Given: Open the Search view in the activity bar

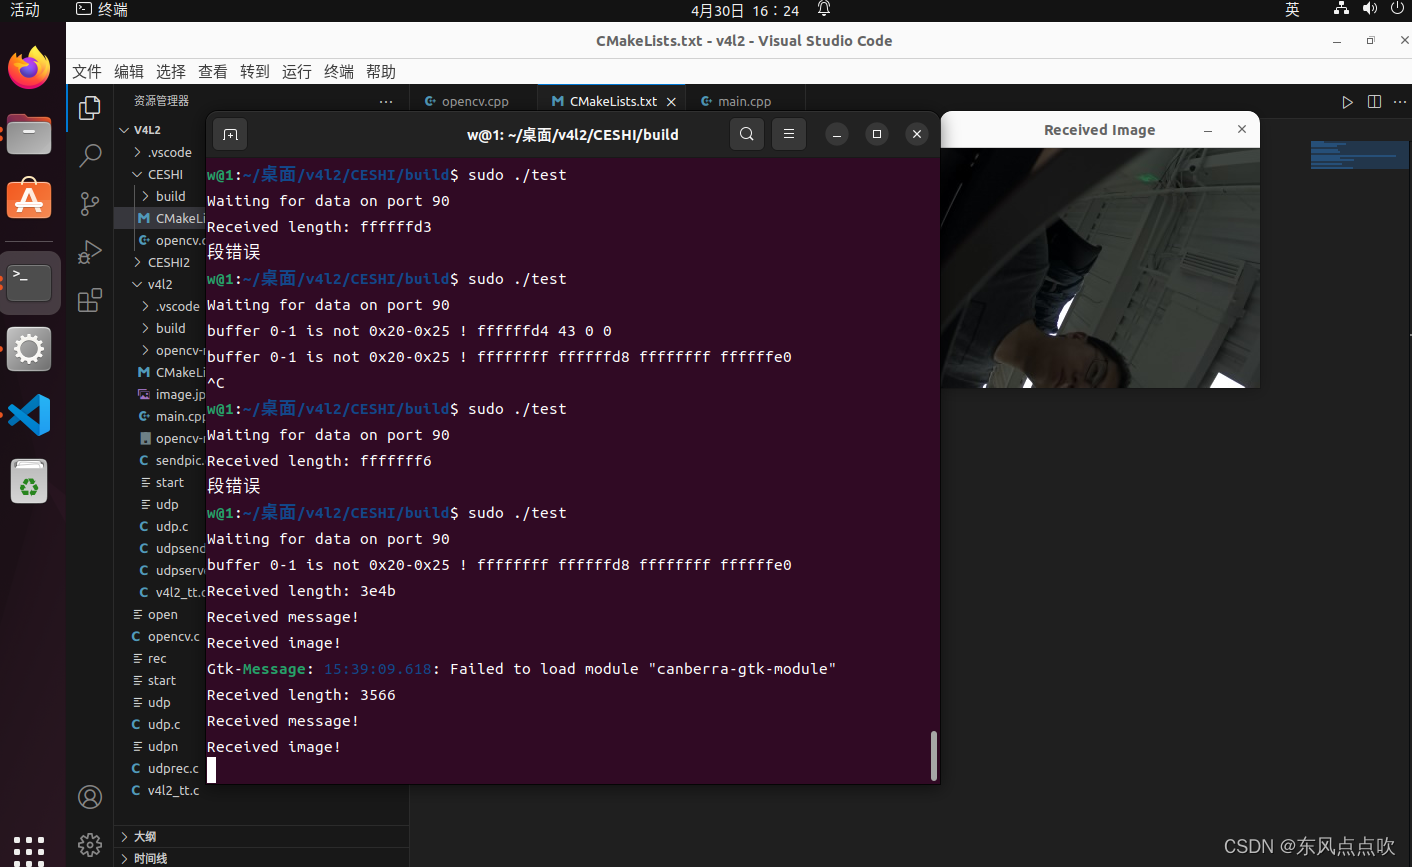Looking at the screenshot, I should [x=90, y=155].
